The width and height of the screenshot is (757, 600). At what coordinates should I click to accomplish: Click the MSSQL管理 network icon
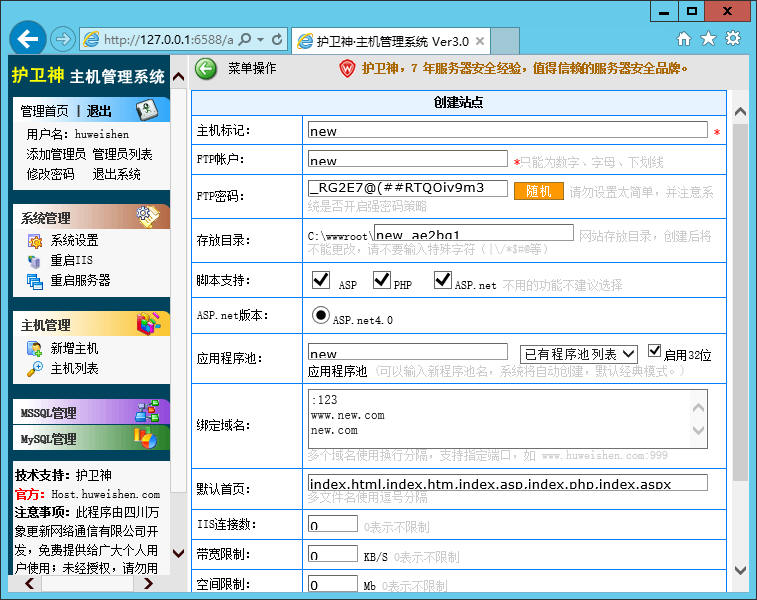point(147,411)
